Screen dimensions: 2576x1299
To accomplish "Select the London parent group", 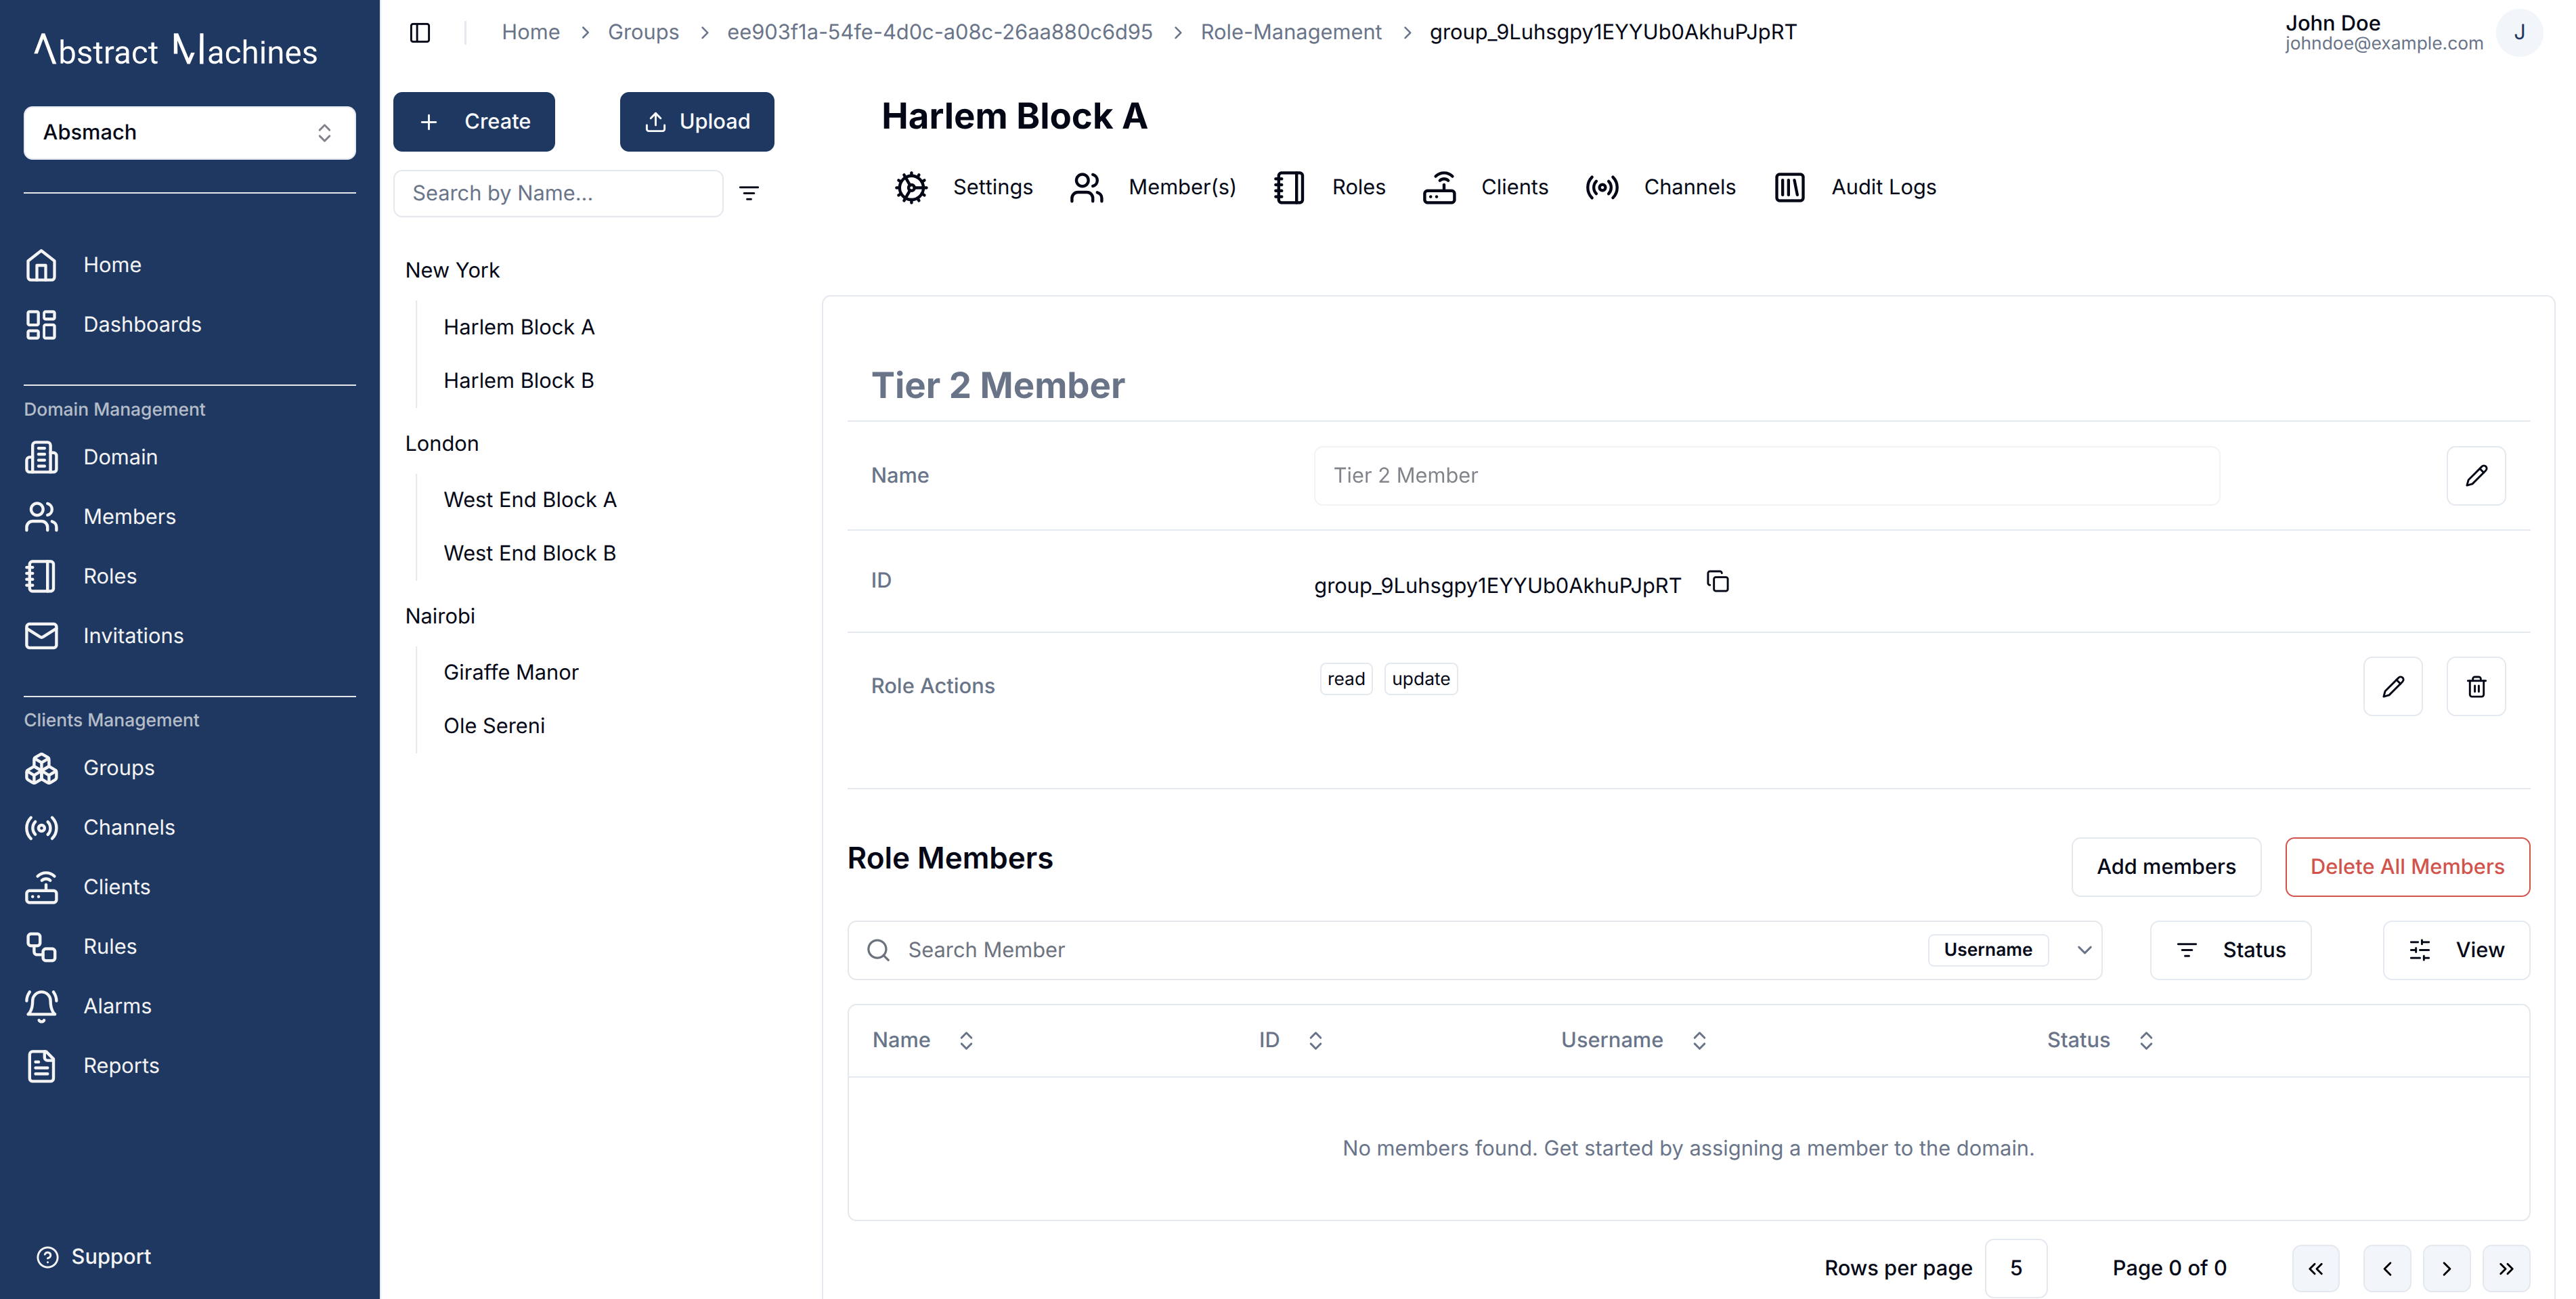I will click(x=442, y=444).
